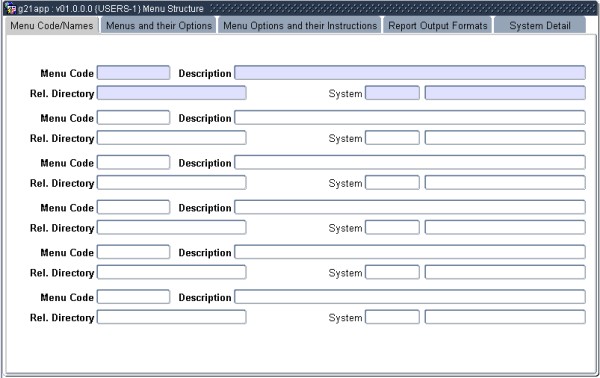Viewport: 600px width, 378px height.
Task: Focus the third row Menu Code field
Action: tap(134, 162)
